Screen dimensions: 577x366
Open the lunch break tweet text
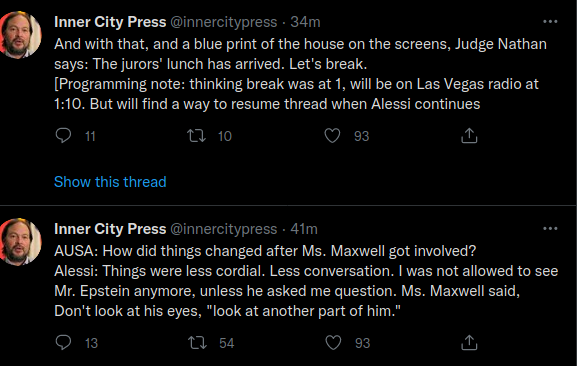click(300, 74)
